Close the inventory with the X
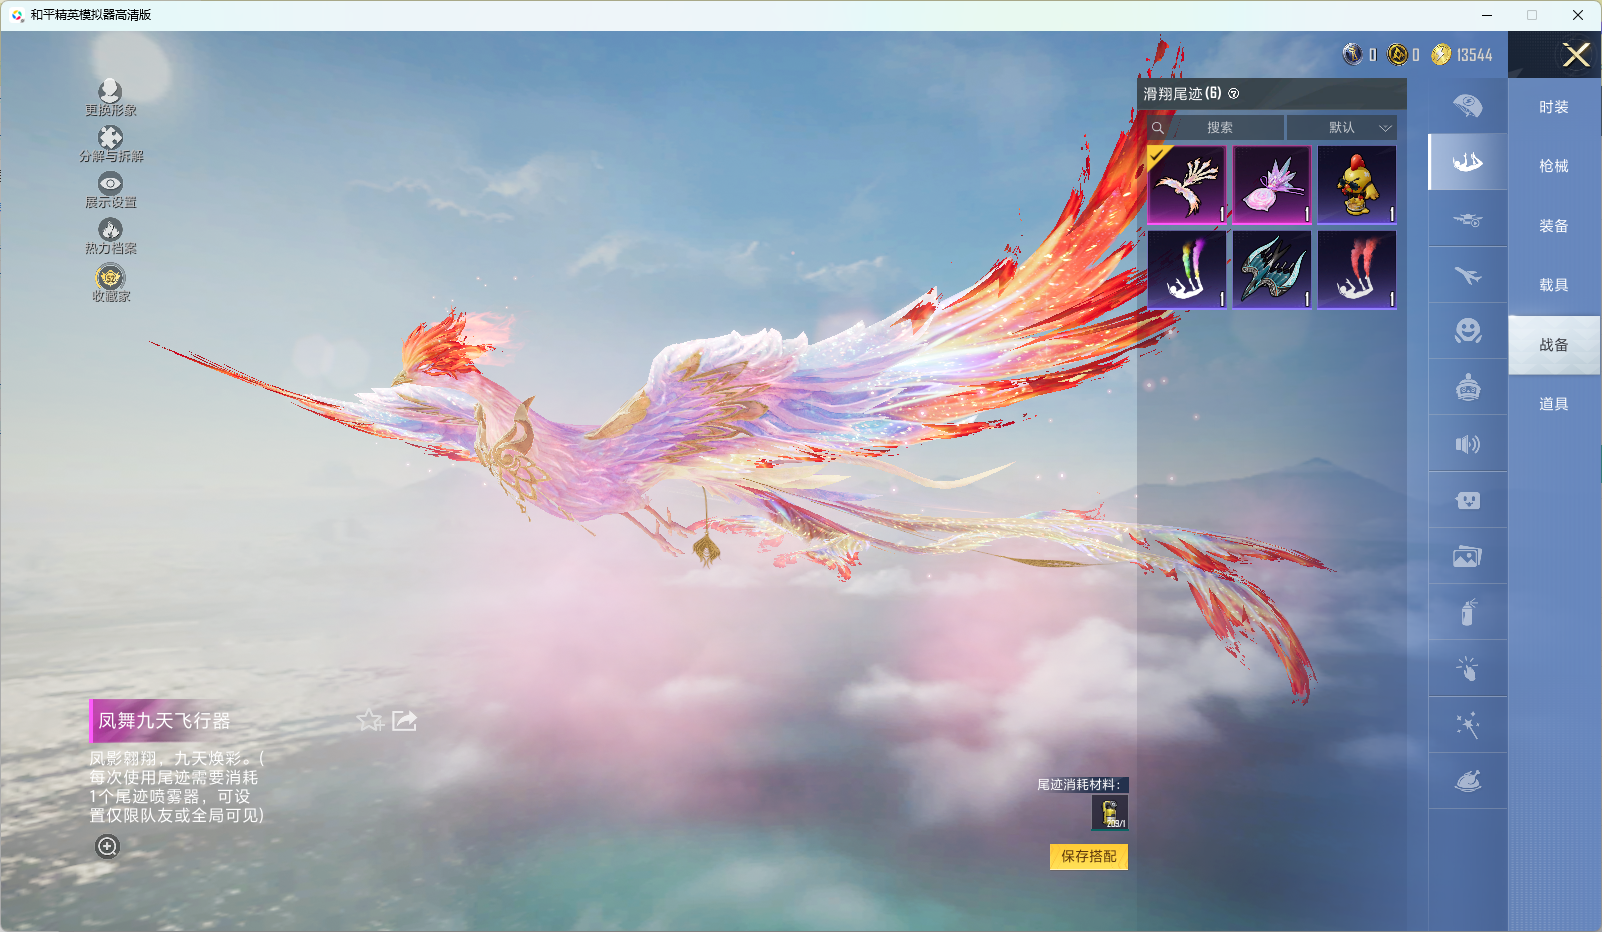 [1576, 55]
